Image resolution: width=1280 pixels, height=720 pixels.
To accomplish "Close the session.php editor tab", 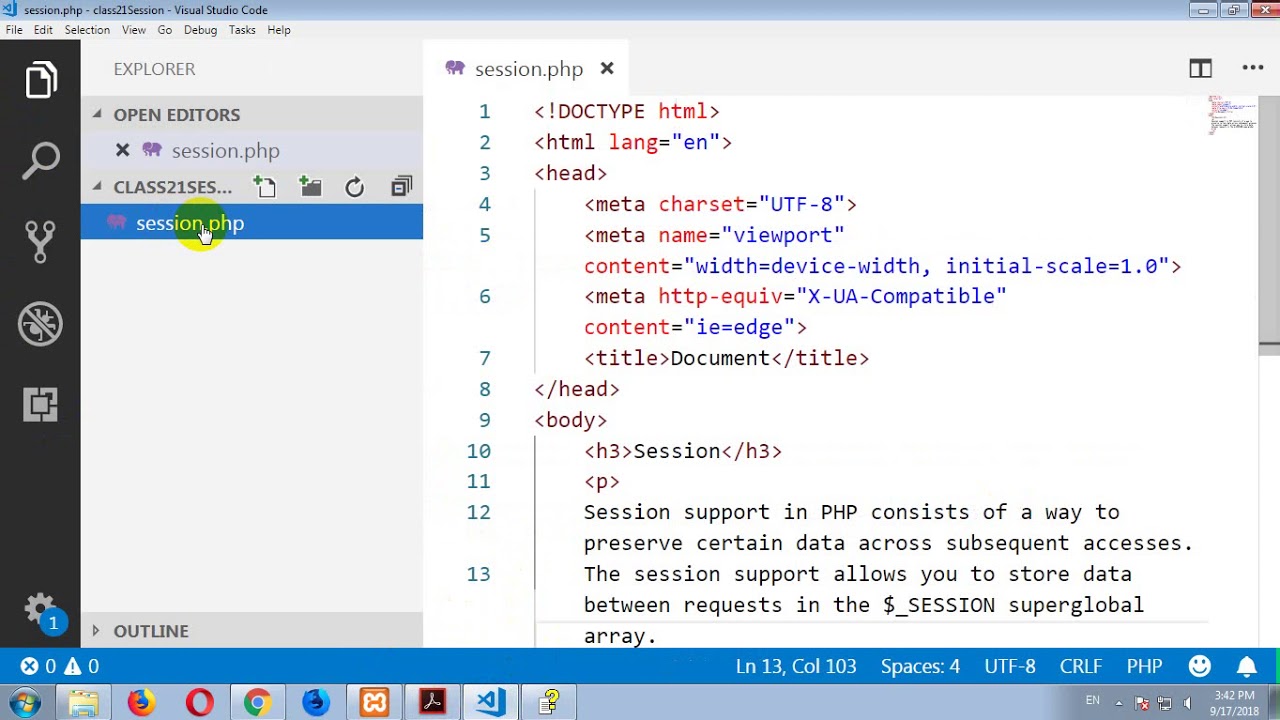I will coord(607,68).
